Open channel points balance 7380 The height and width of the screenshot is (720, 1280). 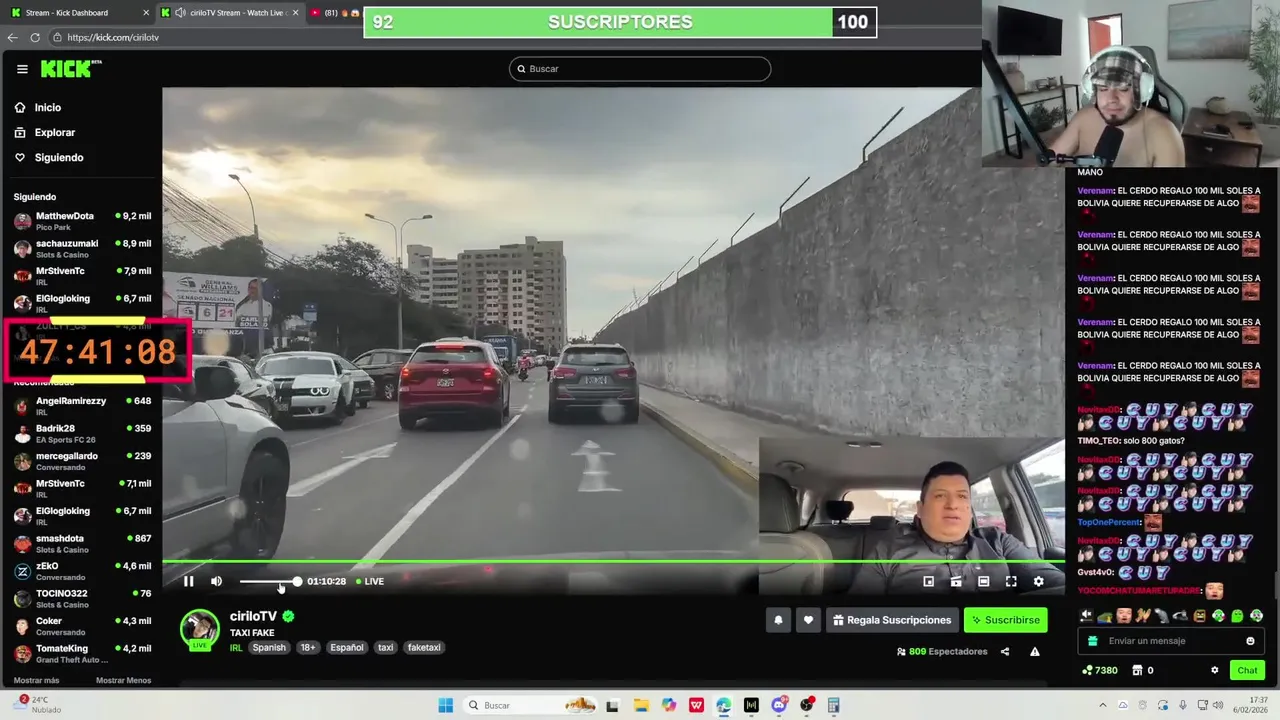click(1100, 670)
